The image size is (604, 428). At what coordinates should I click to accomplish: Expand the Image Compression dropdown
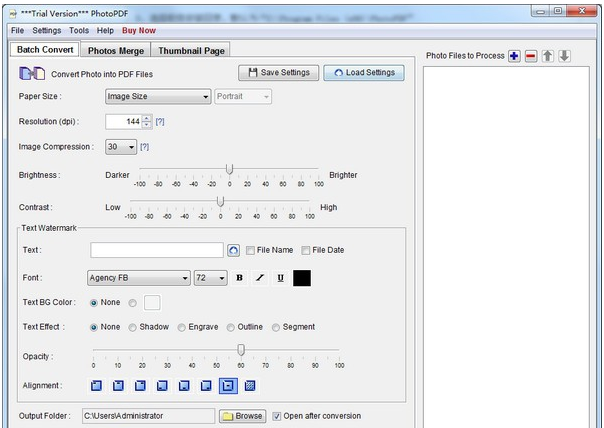coord(119,146)
